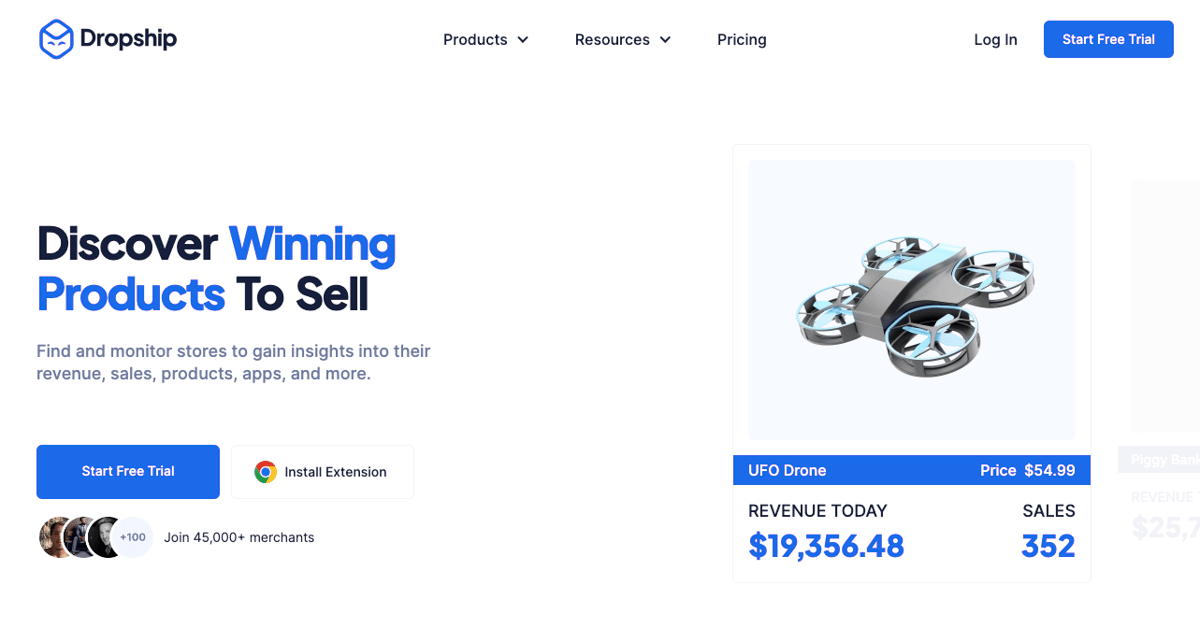Click the hero Start Free Trial button
The image size is (1200, 628).
128,471
